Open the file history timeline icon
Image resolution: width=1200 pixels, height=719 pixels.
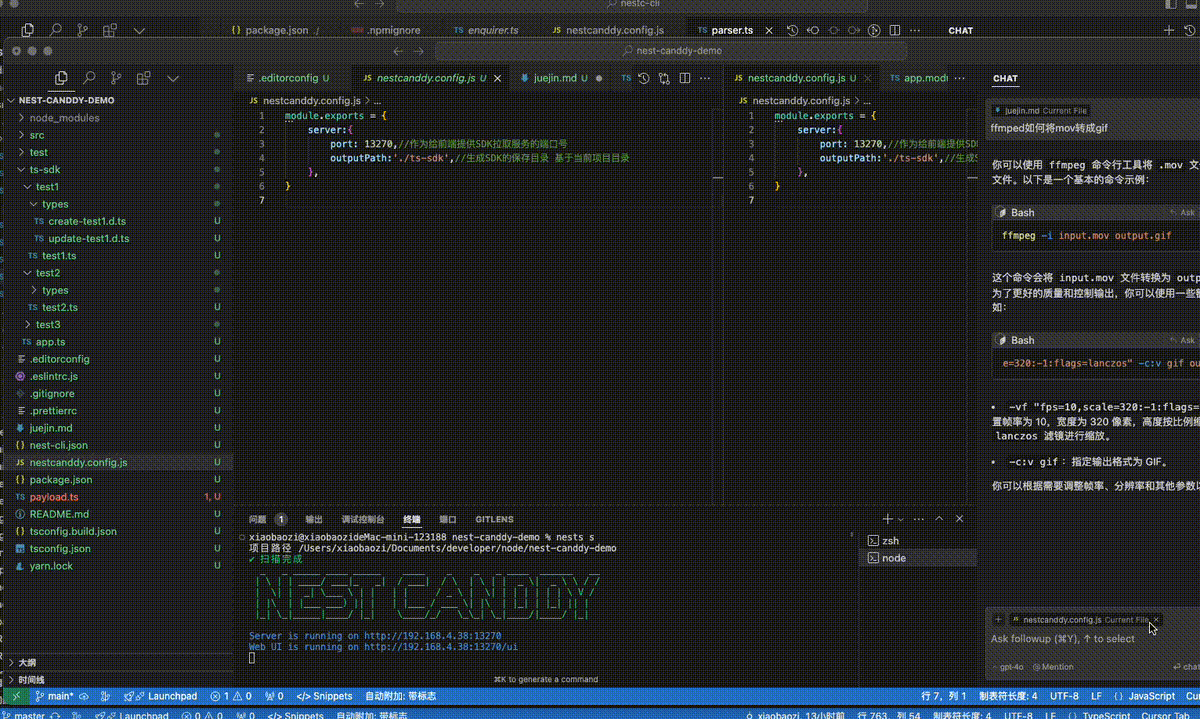644,78
